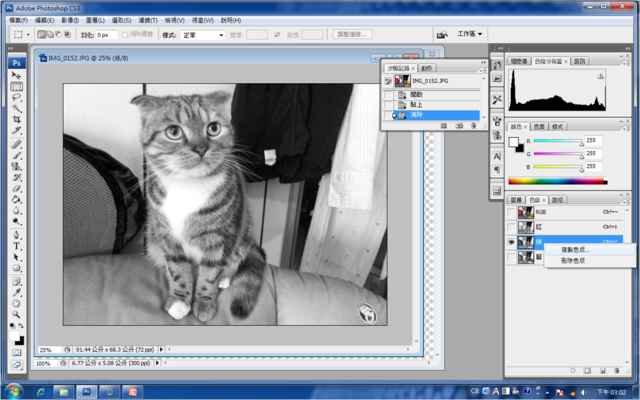Select the Rectangular Marquee tool in toolbox
The width and height of the screenshot is (640, 400).
click(16, 87)
